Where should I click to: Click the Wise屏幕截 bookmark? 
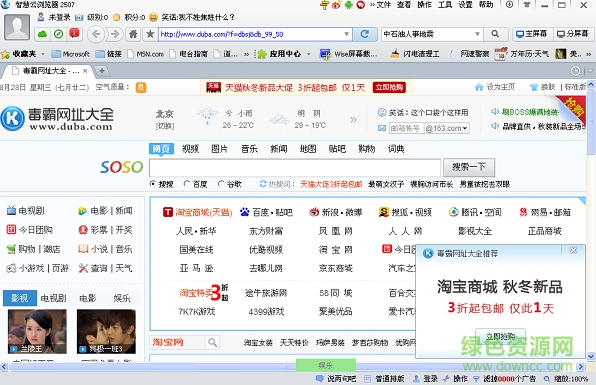point(349,54)
